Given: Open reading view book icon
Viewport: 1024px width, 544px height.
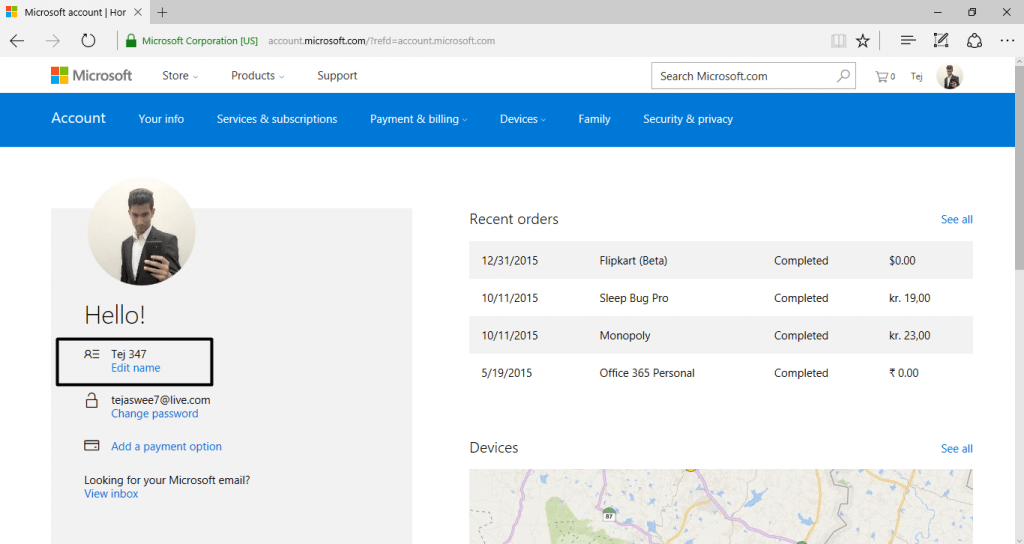Looking at the screenshot, I should tap(839, 40).
